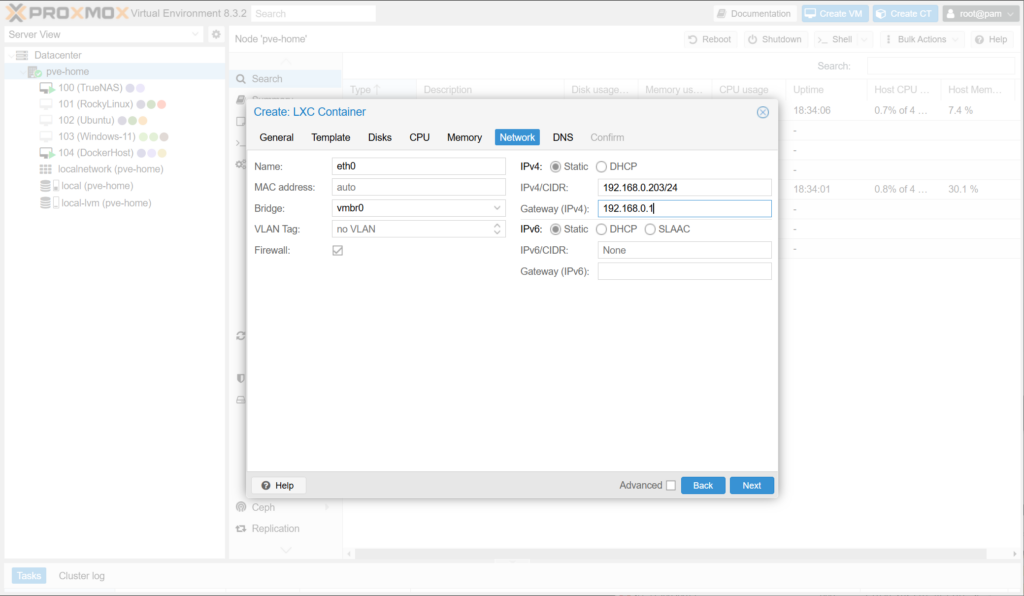The width and height of the screenshot is (1024, 596).
Task: Select SLAAC for IPv6
Action: pos(650,229)
